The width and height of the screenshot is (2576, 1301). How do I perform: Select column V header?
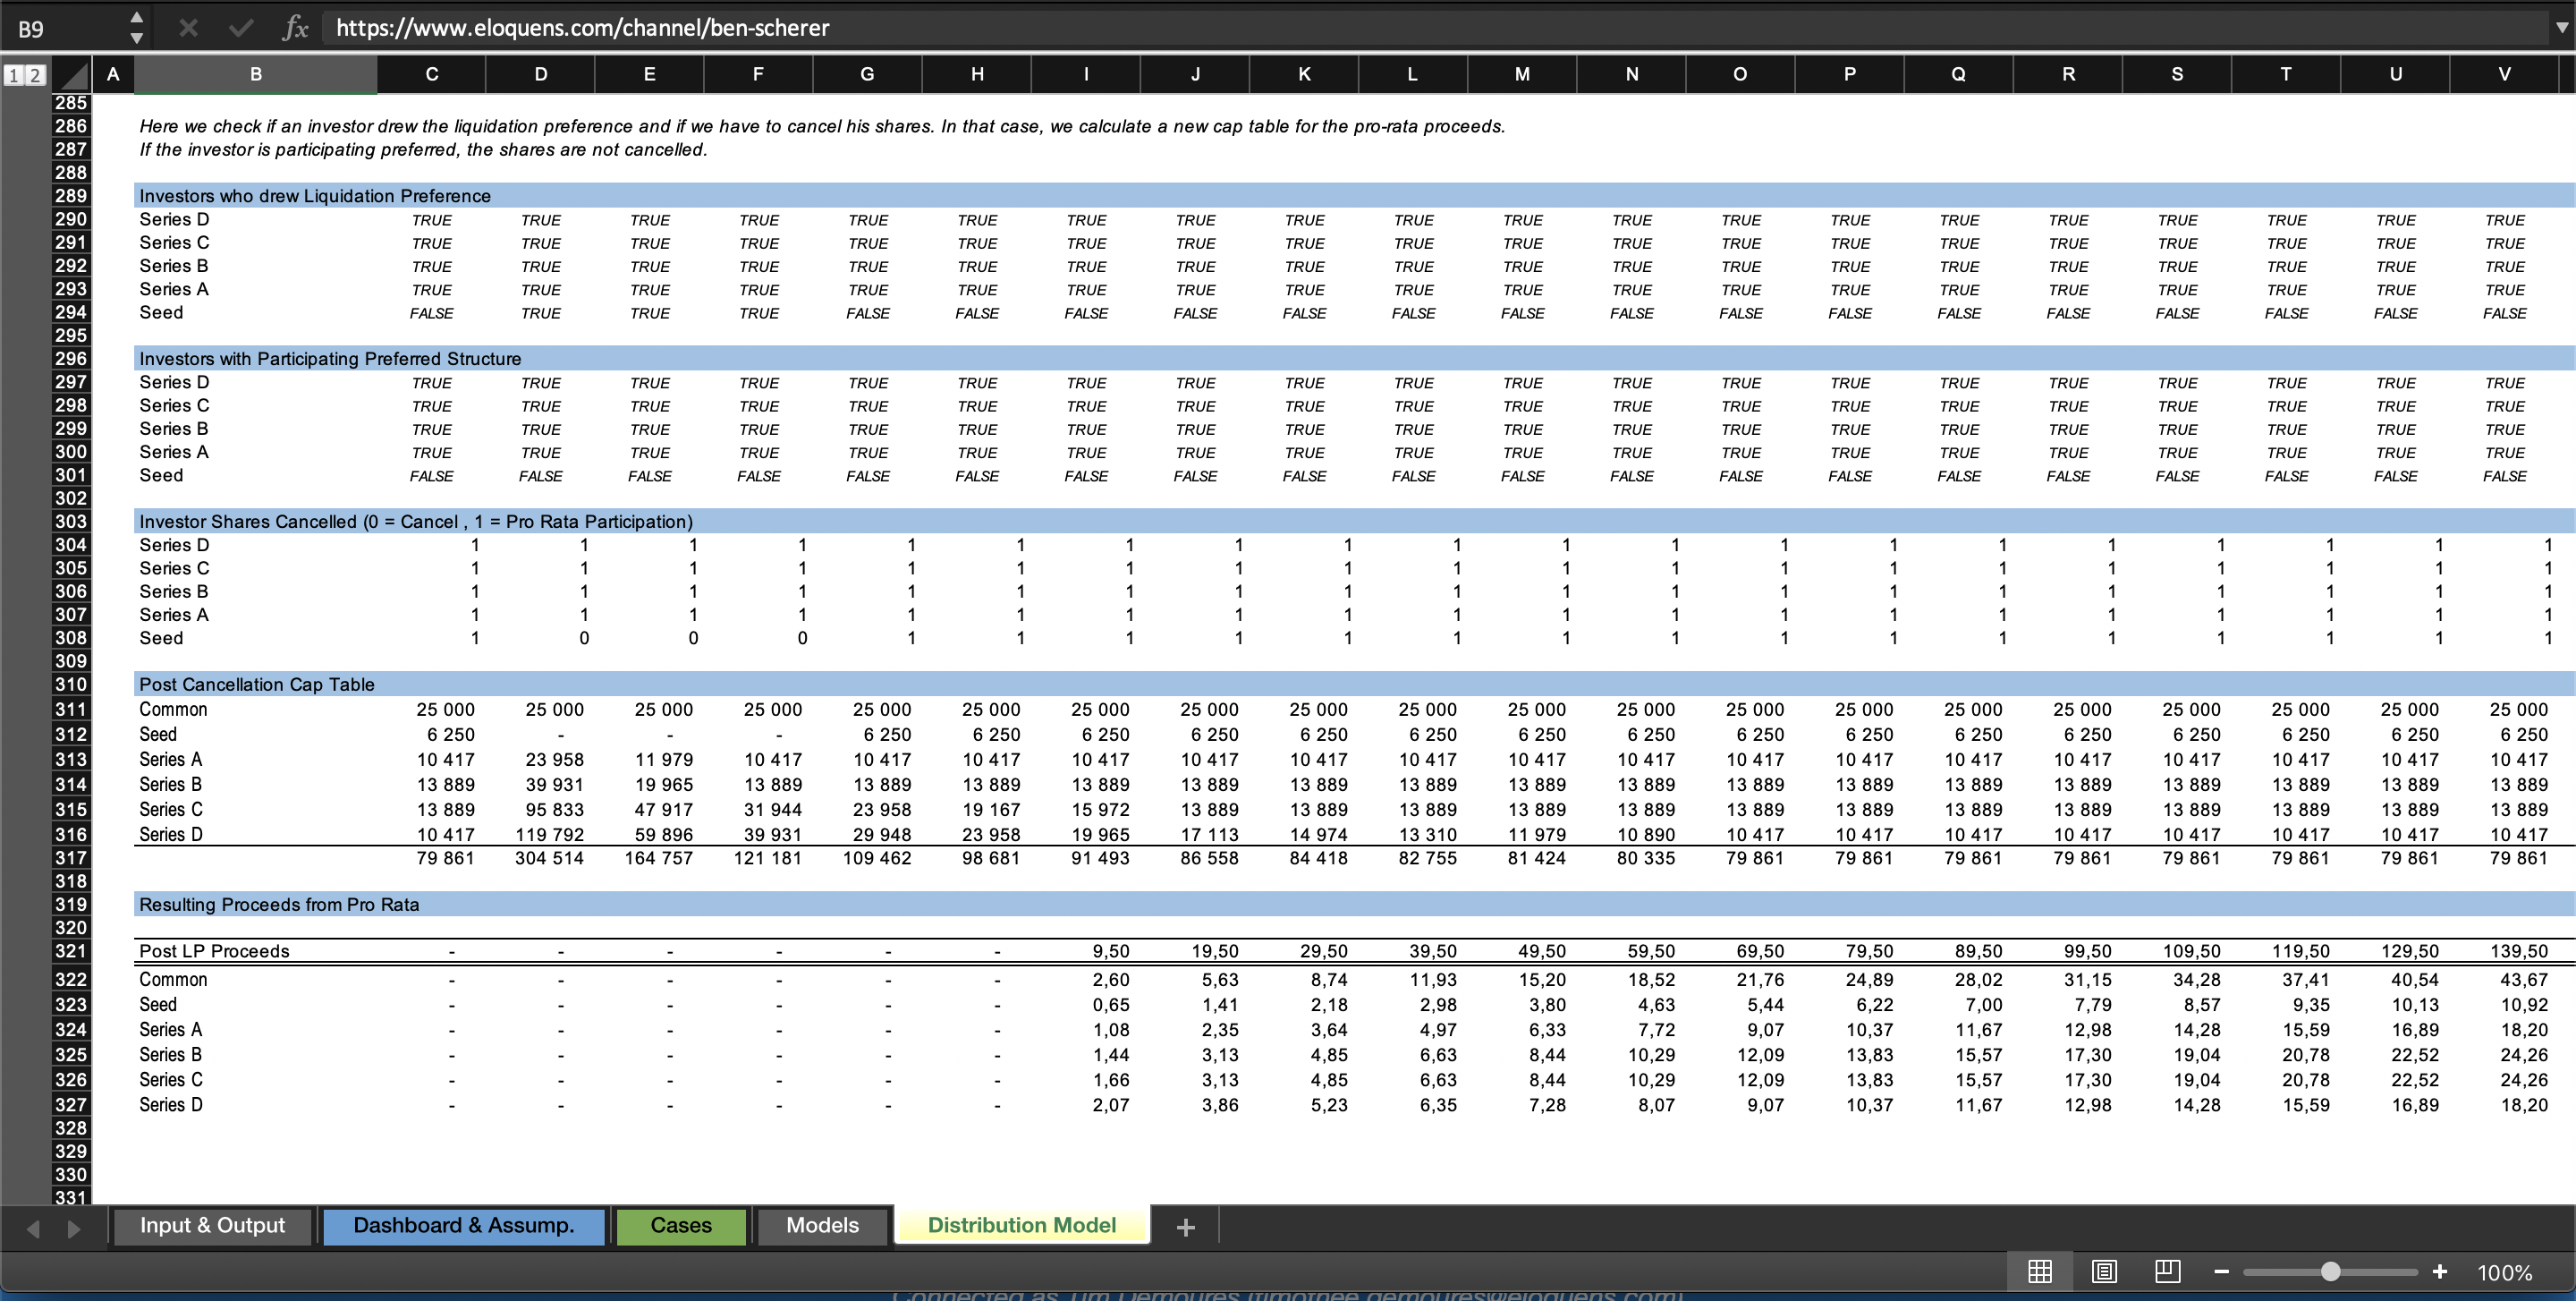[x=2504, y=74]
